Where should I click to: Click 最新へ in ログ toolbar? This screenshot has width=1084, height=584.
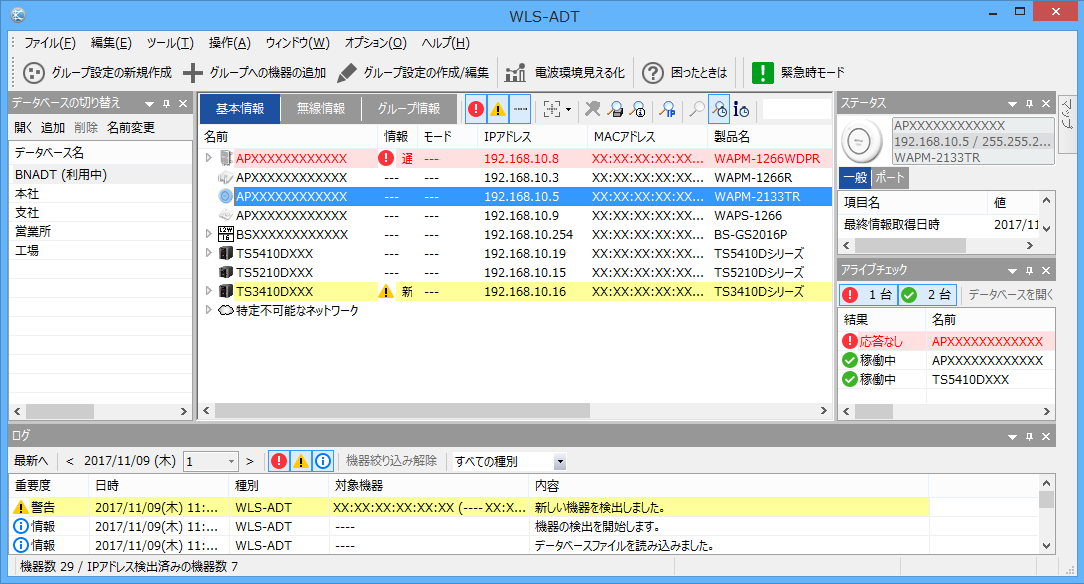click(31, 461)
